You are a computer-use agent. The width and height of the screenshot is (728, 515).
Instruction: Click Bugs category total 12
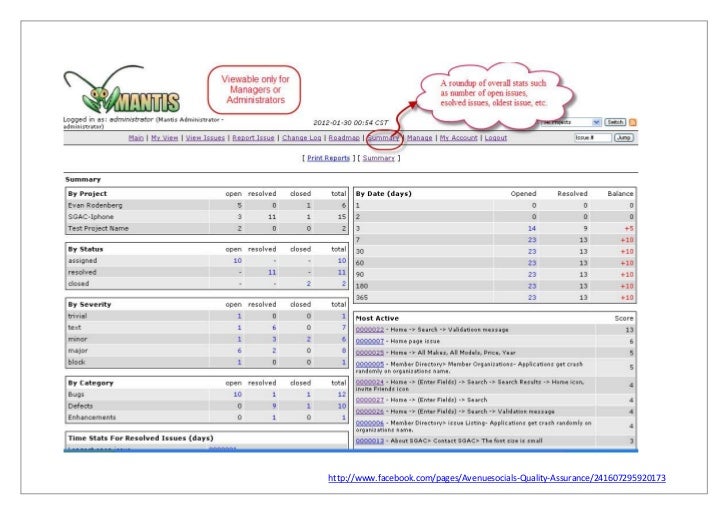tap(342, 395)
